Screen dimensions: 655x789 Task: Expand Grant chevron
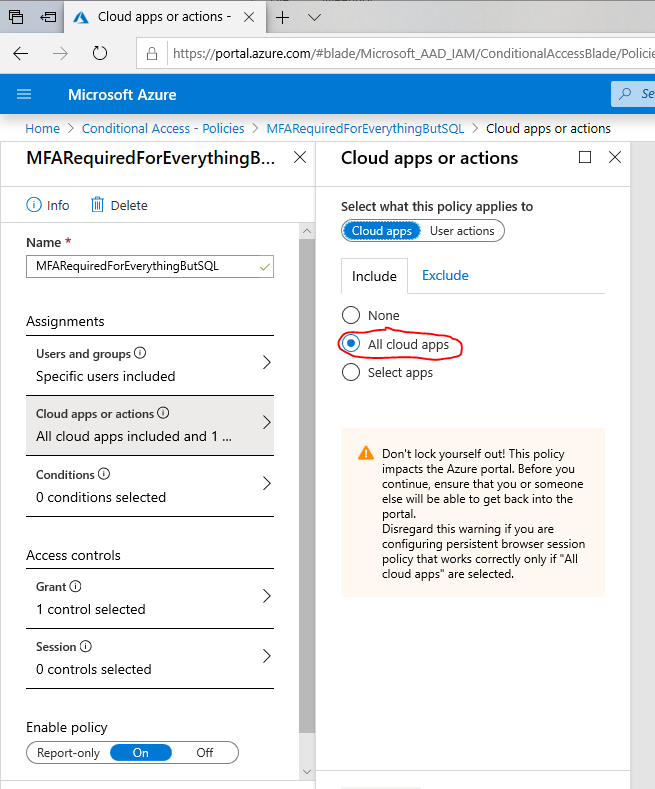267,596
